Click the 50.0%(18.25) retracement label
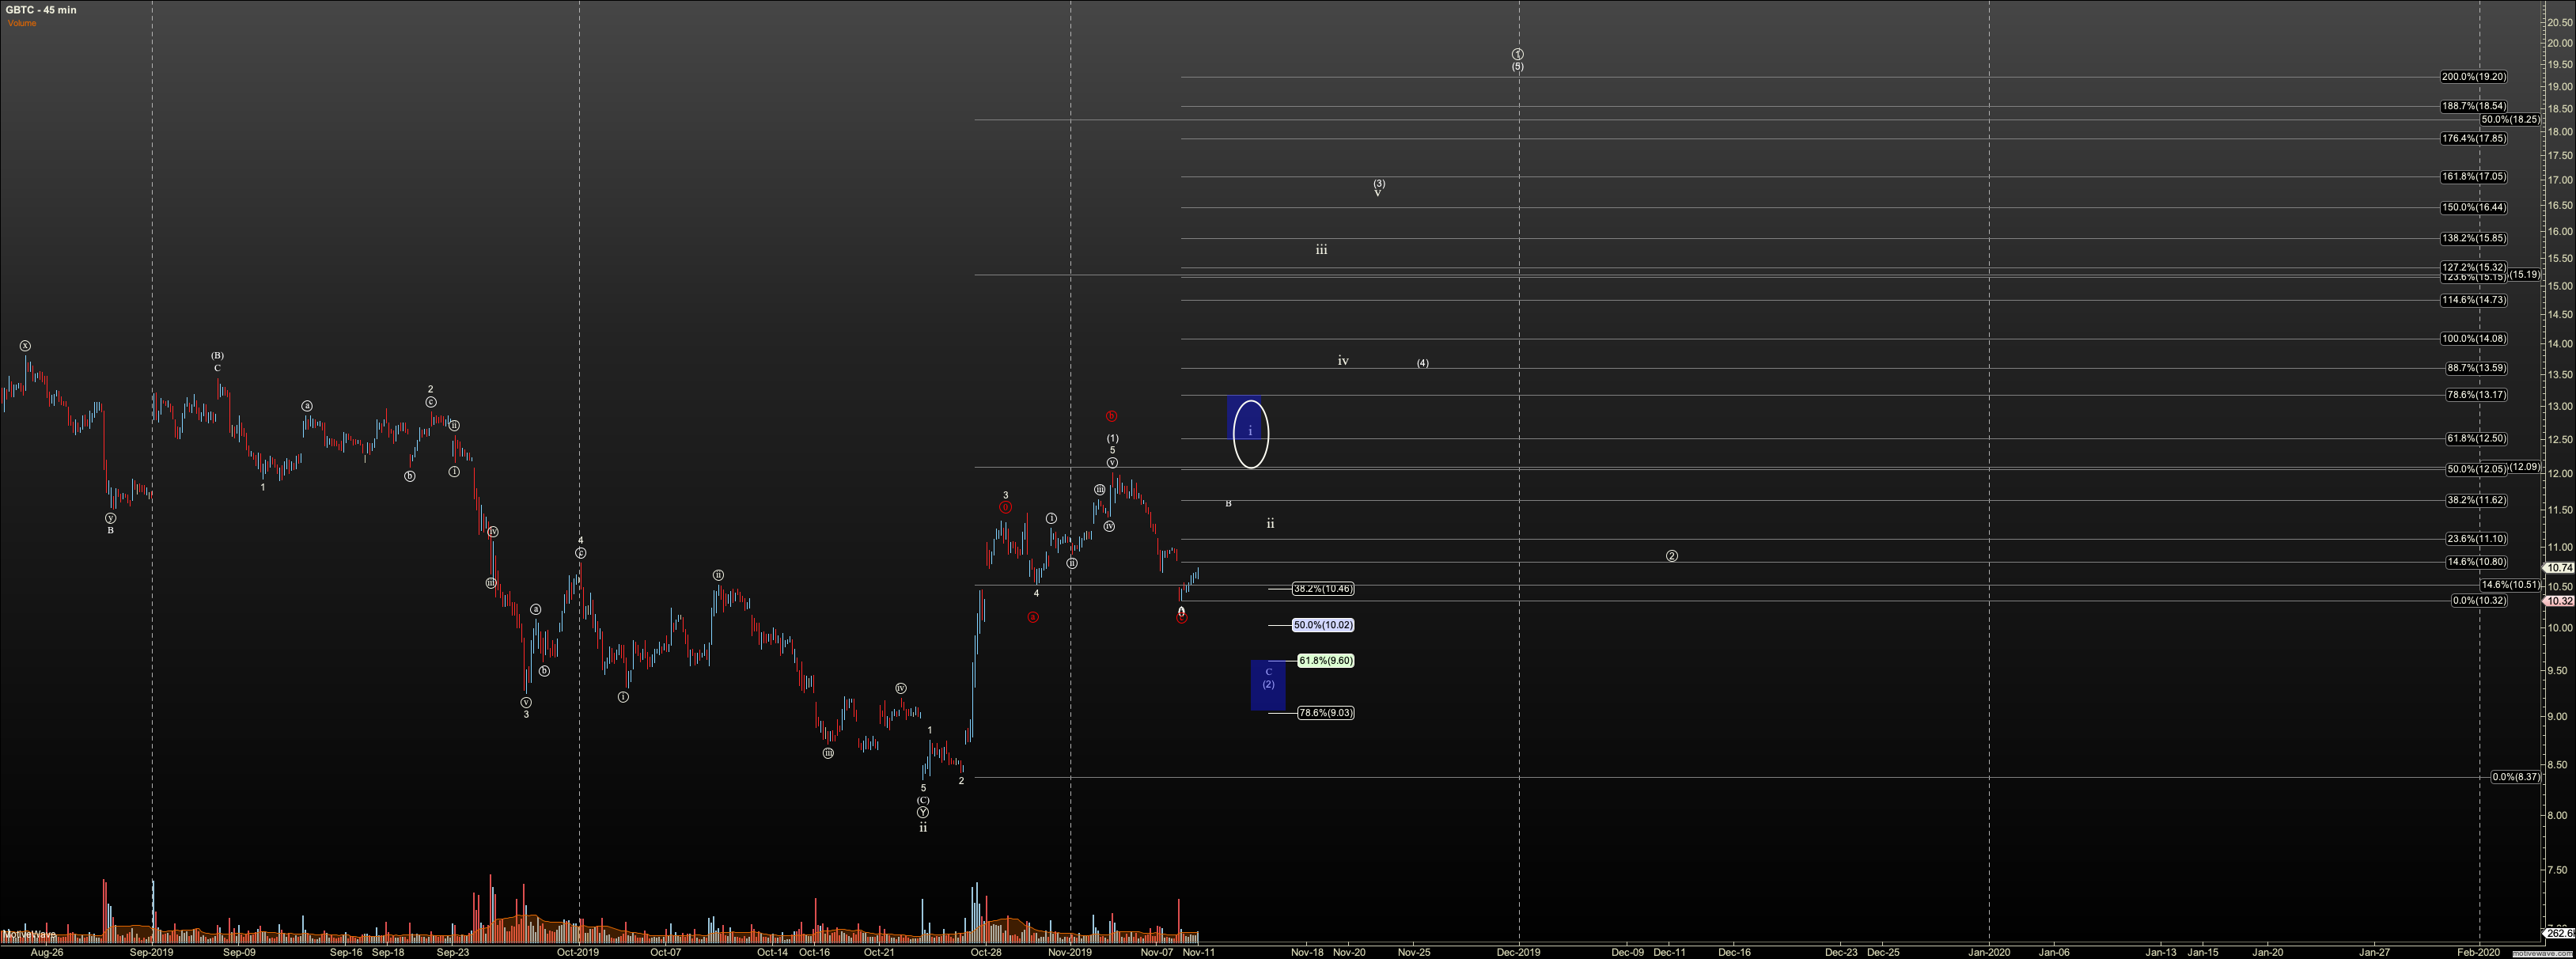 click(2510, 120)
